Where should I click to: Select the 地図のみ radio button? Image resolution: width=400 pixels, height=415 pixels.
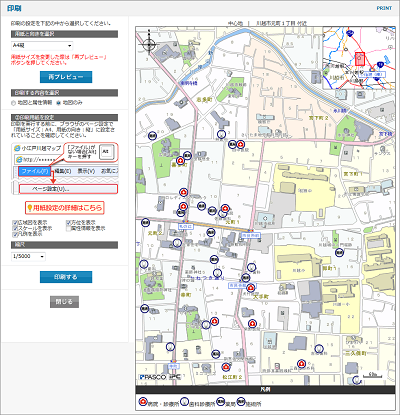59,103
